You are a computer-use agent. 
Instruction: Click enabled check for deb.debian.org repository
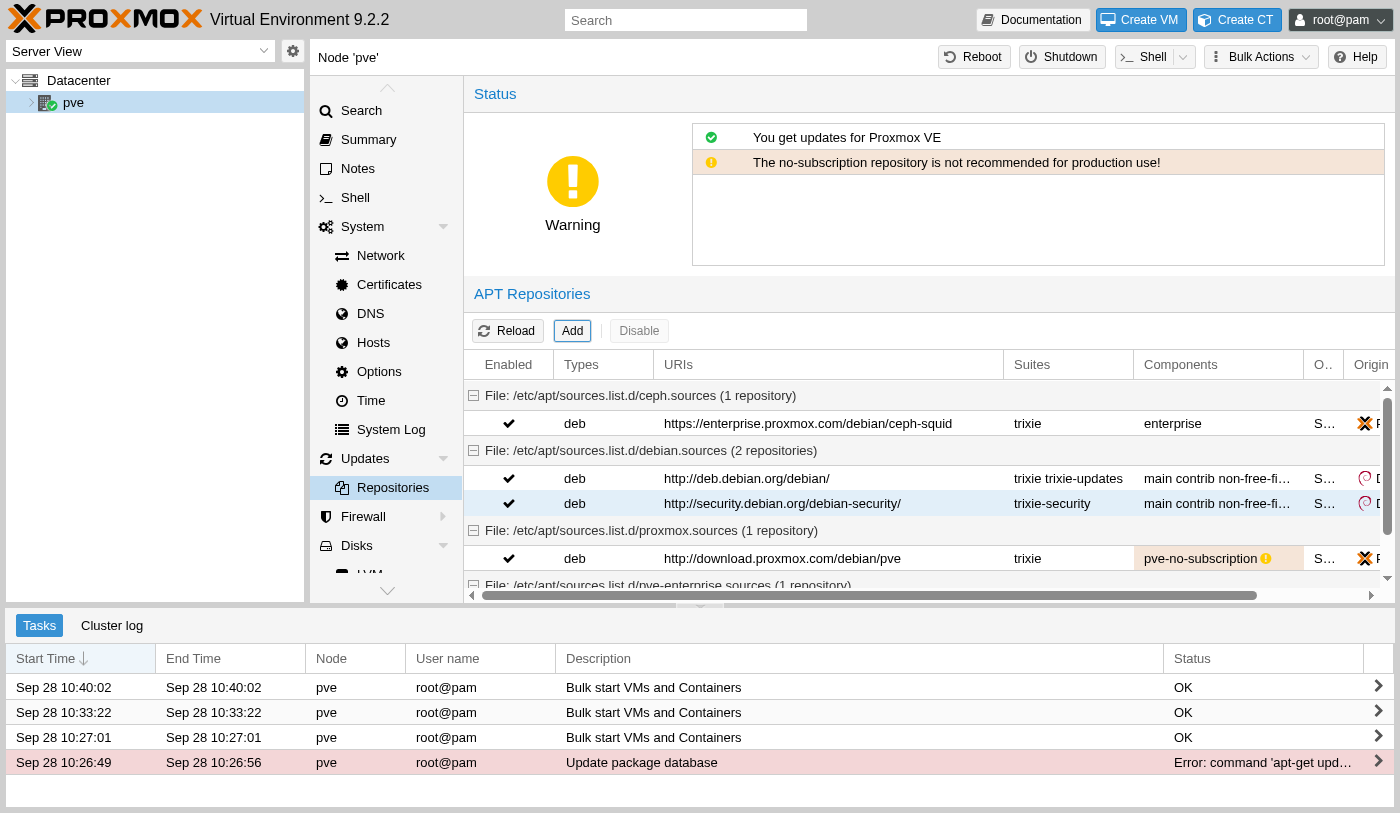(509, 479)
